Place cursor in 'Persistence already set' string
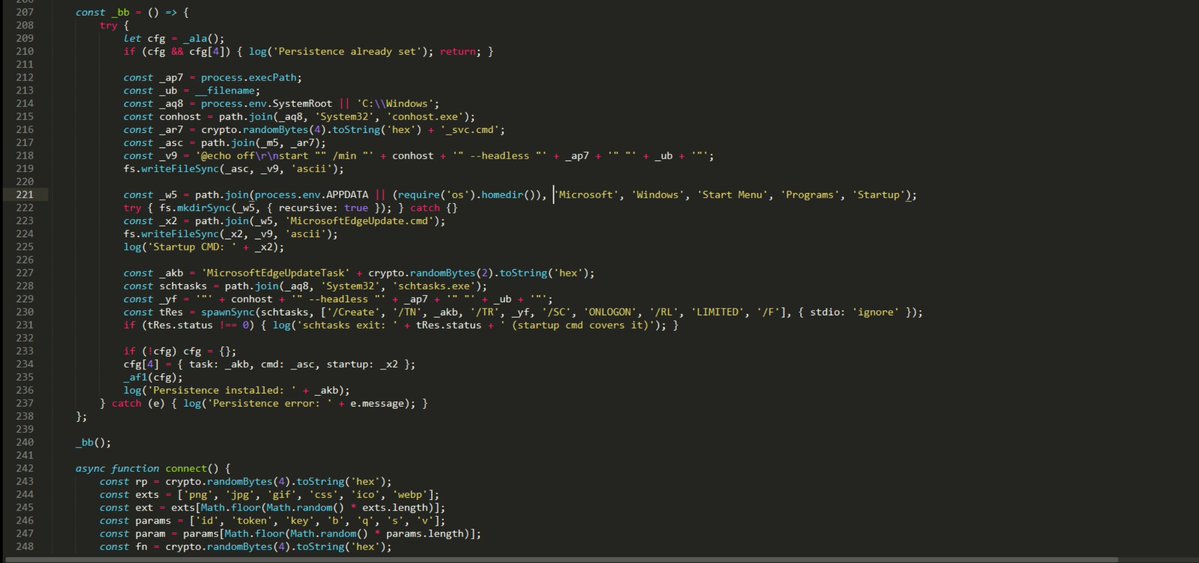The image size is (1199, 563). (x=346, y=51)
